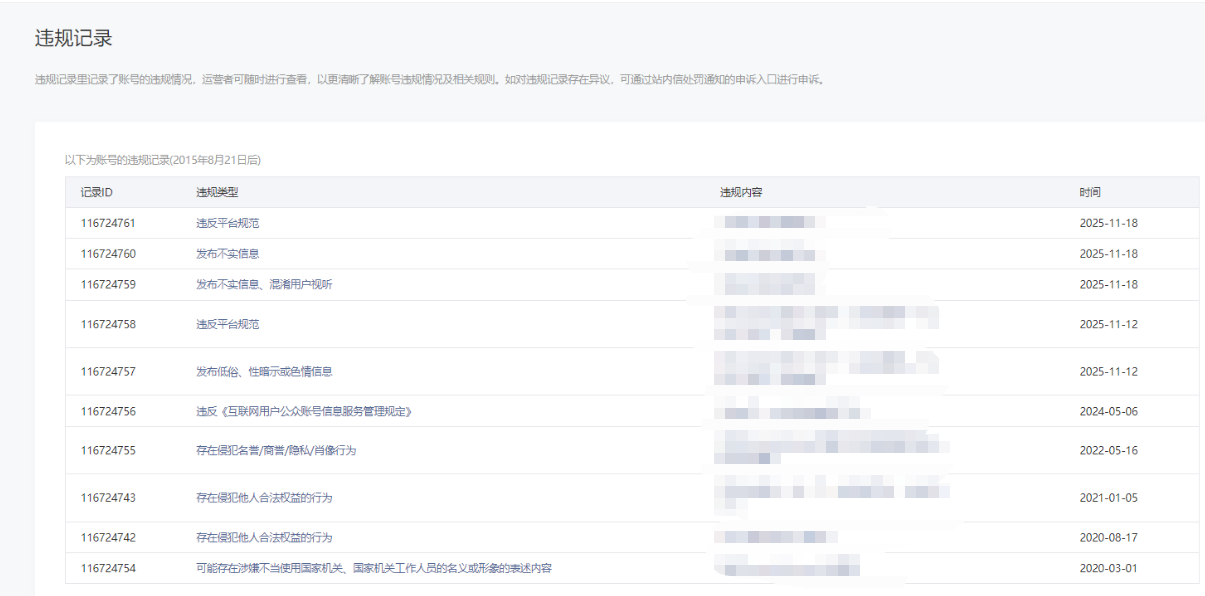The image size is (1205, 596).
Task: Open blurred violation content for record 116724757
Action: click(x=825, y=371)
